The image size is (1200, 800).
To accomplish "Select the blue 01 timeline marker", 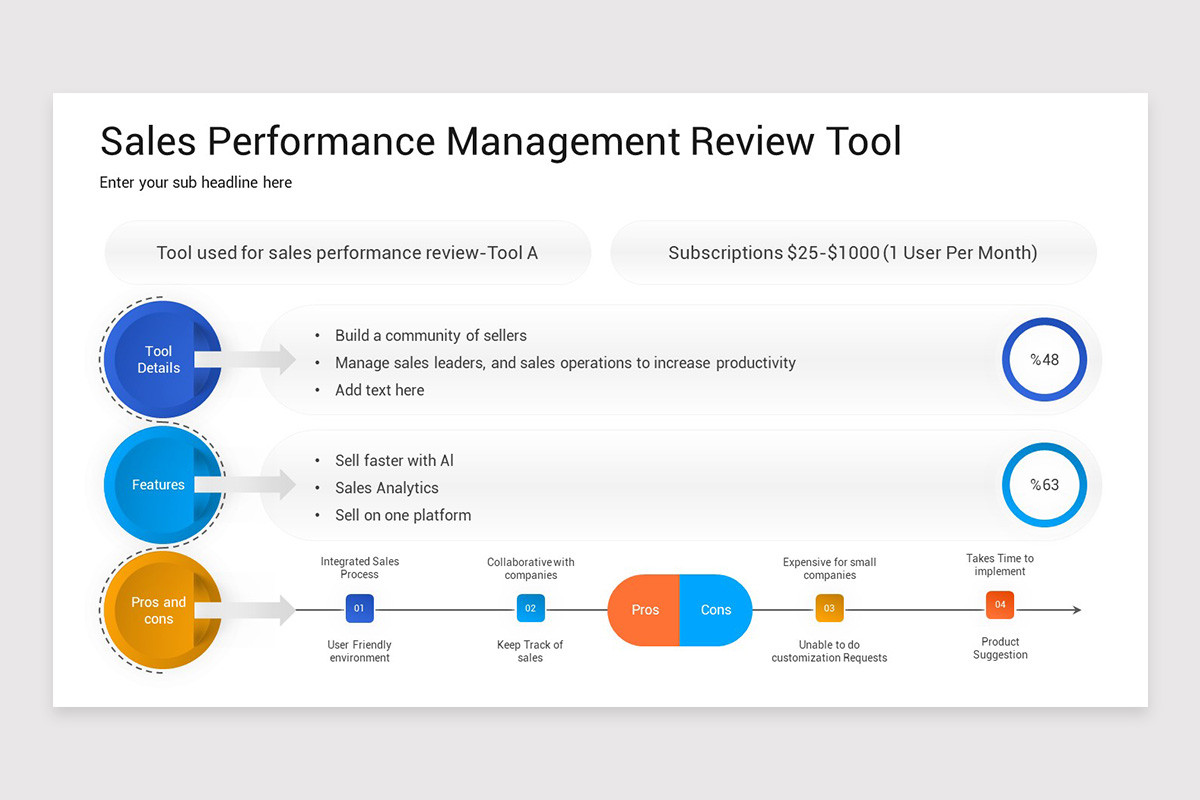I will pyautogui.click(x=359, y=608).
